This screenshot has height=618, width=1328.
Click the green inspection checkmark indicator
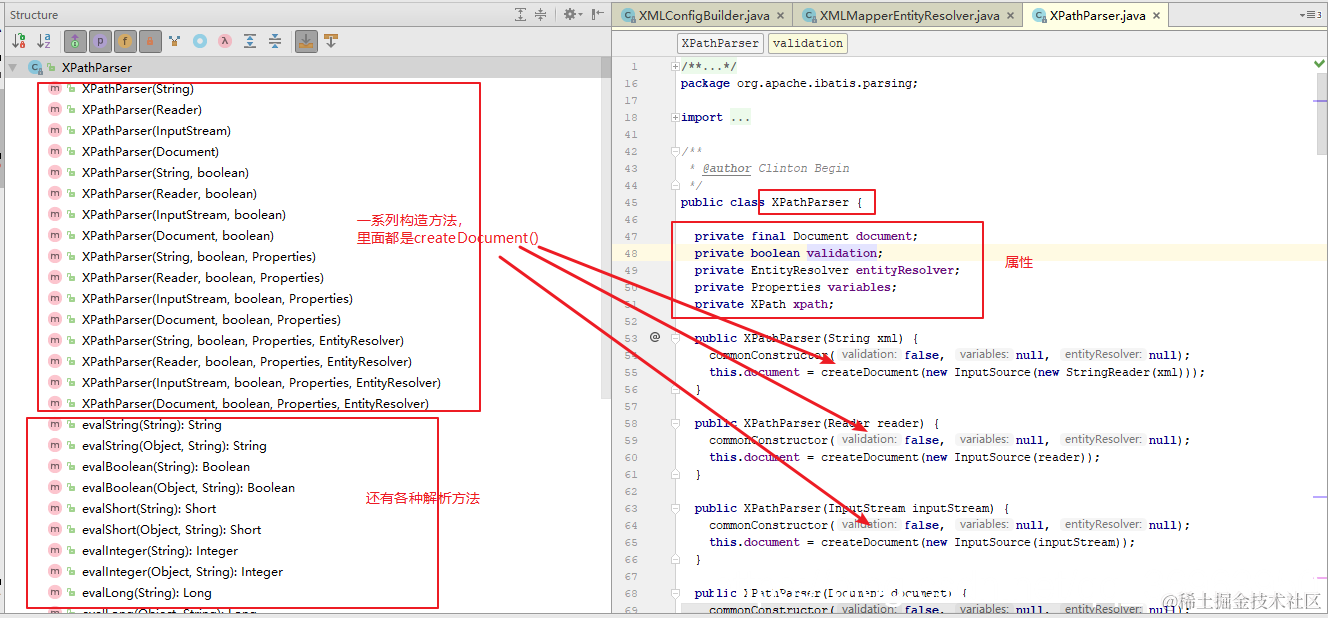pos(1318,64)
